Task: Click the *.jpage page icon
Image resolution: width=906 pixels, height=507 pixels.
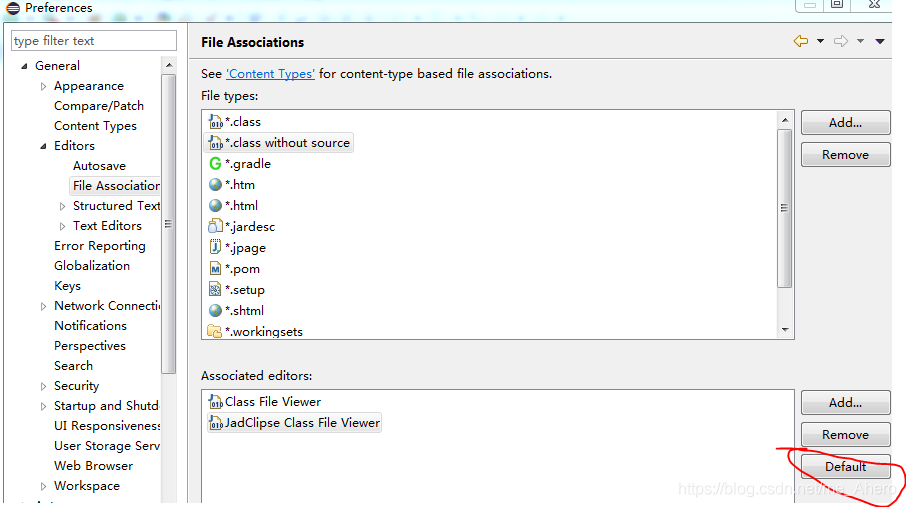Action: (216, 247)
